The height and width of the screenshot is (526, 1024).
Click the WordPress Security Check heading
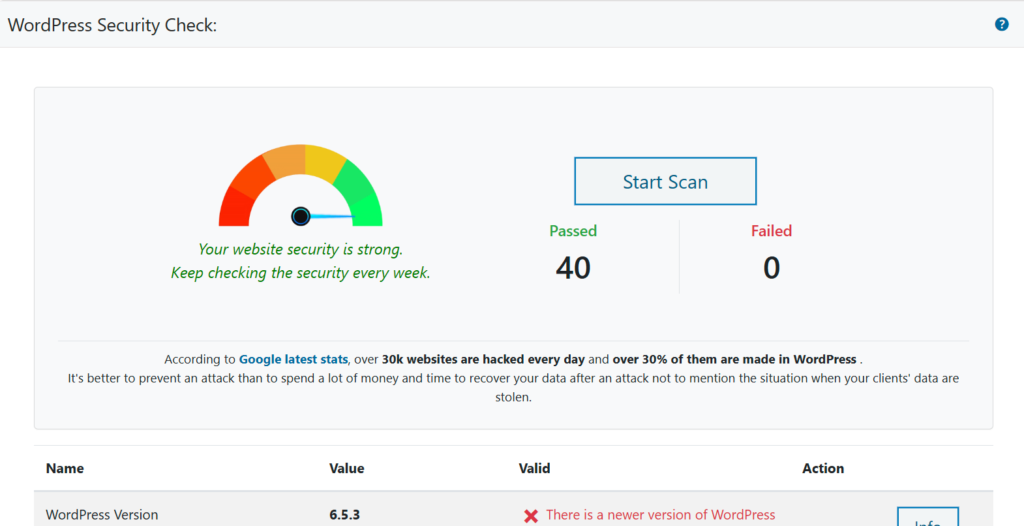112,25
